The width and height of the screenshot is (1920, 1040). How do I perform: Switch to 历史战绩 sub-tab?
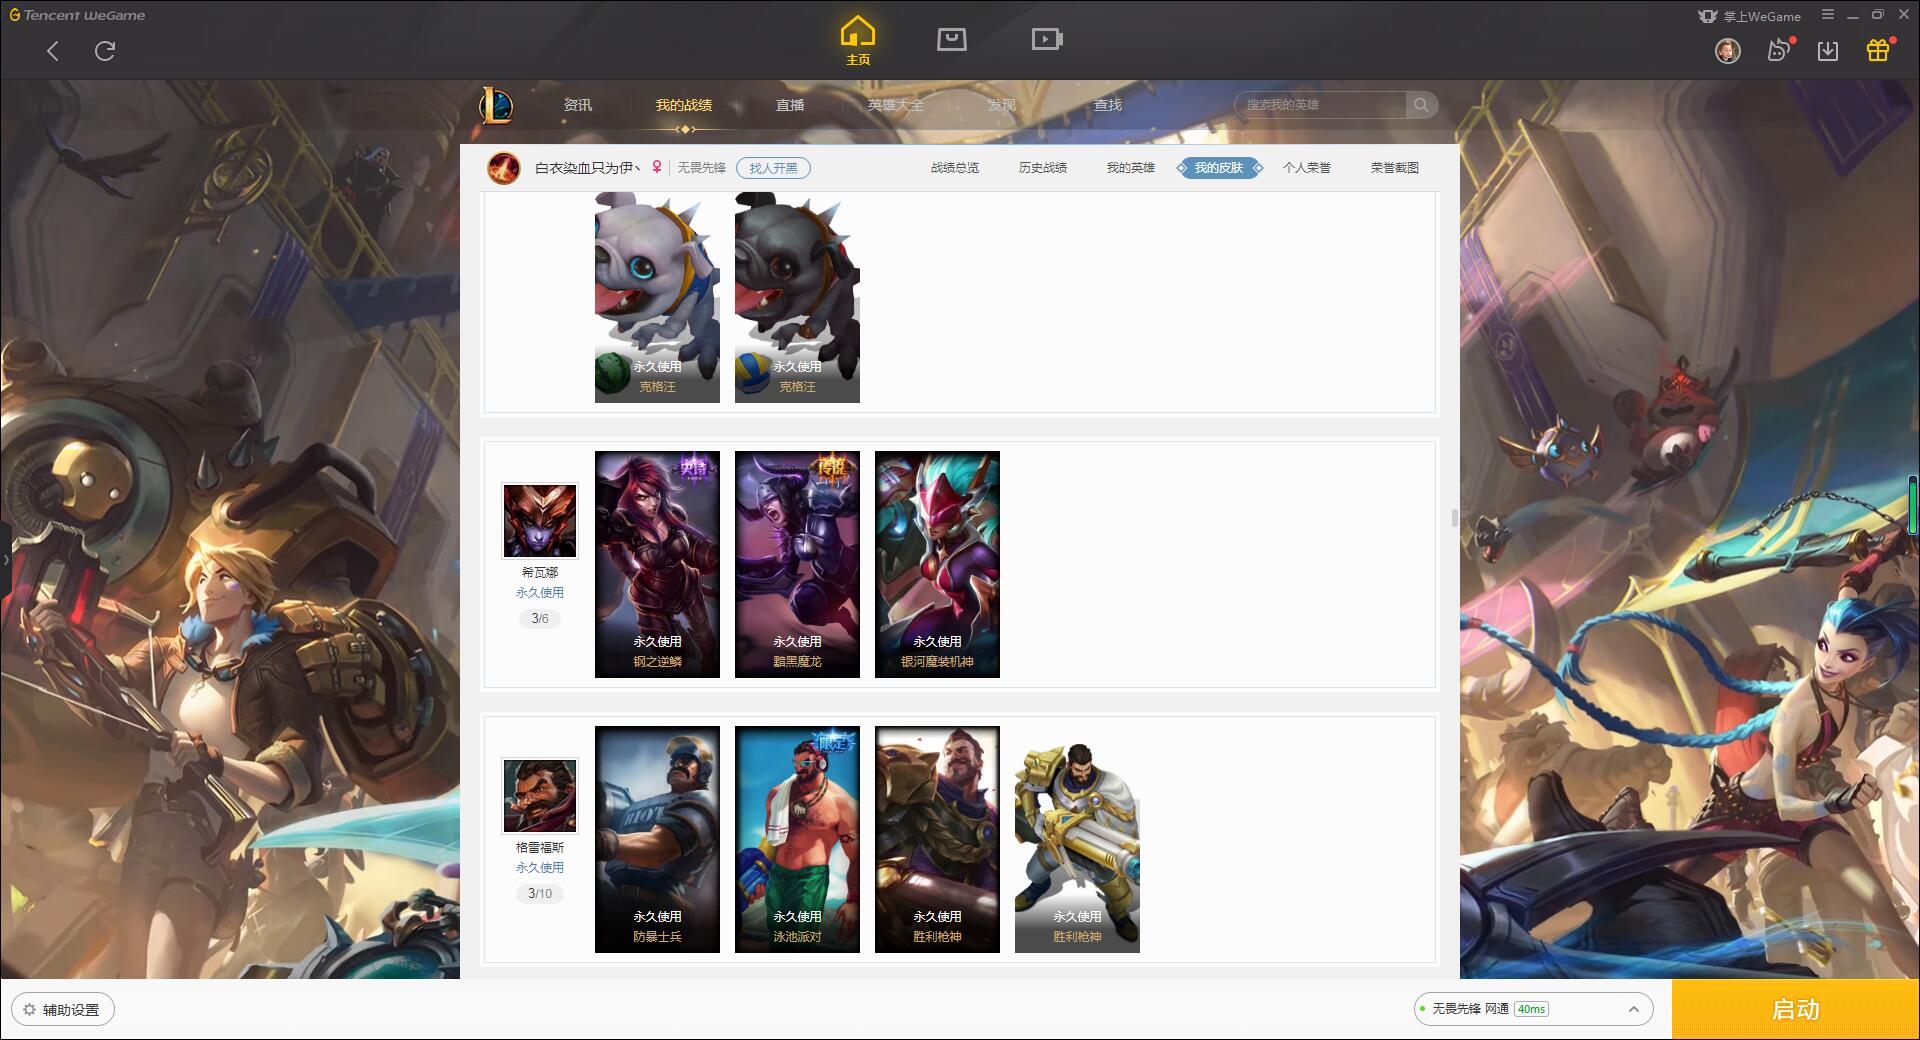click(x=1043, y=168)
